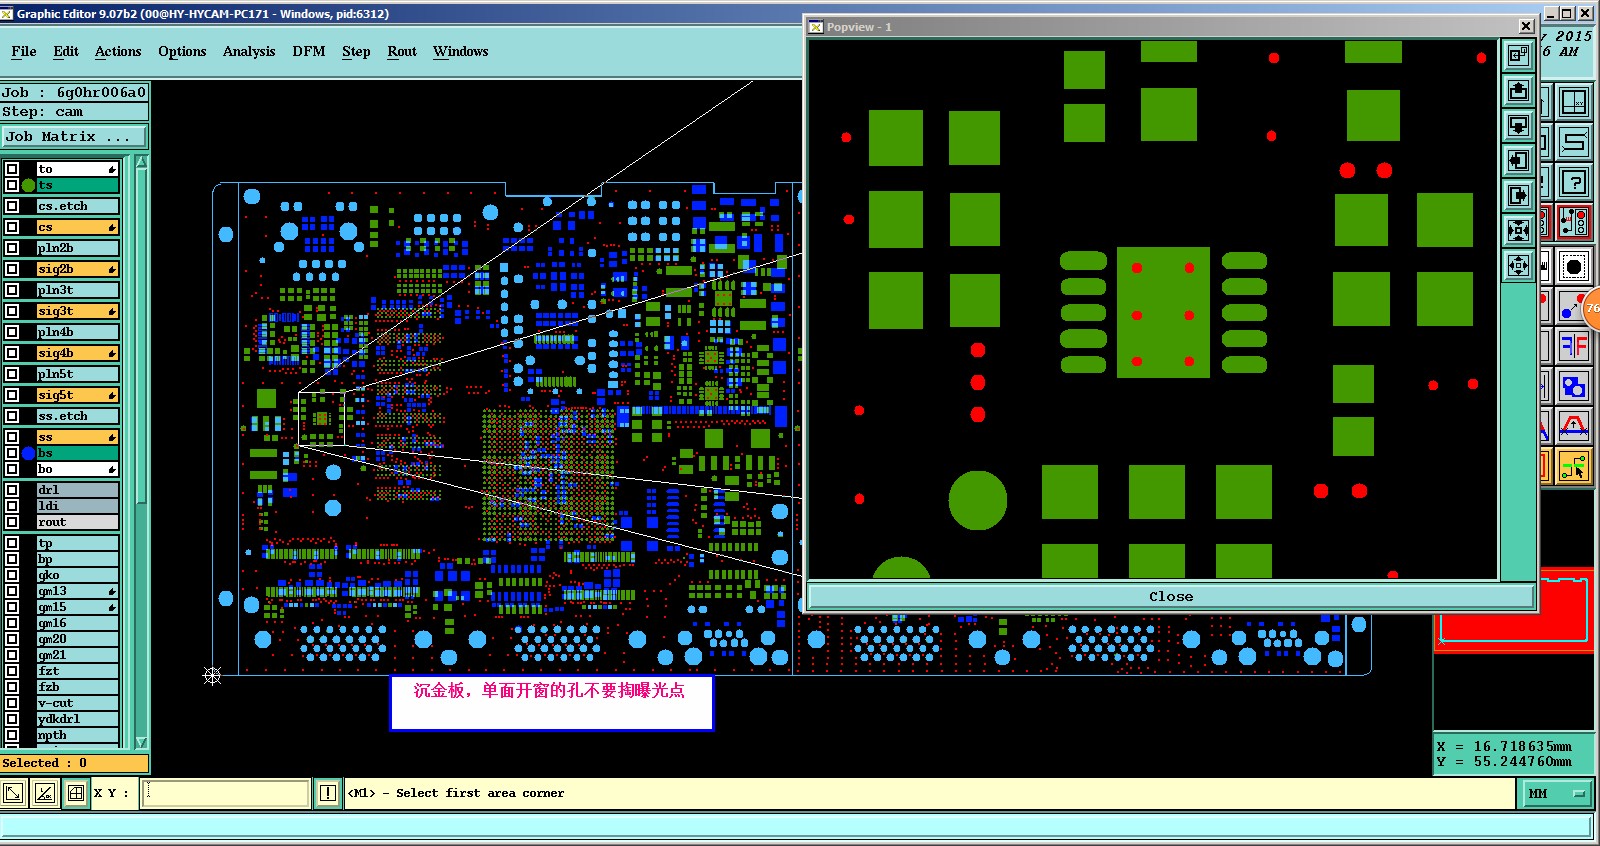Screen dimensions: 1600x846
Task: Click the mirrored F flip icon
Action: pos(1574,346)
